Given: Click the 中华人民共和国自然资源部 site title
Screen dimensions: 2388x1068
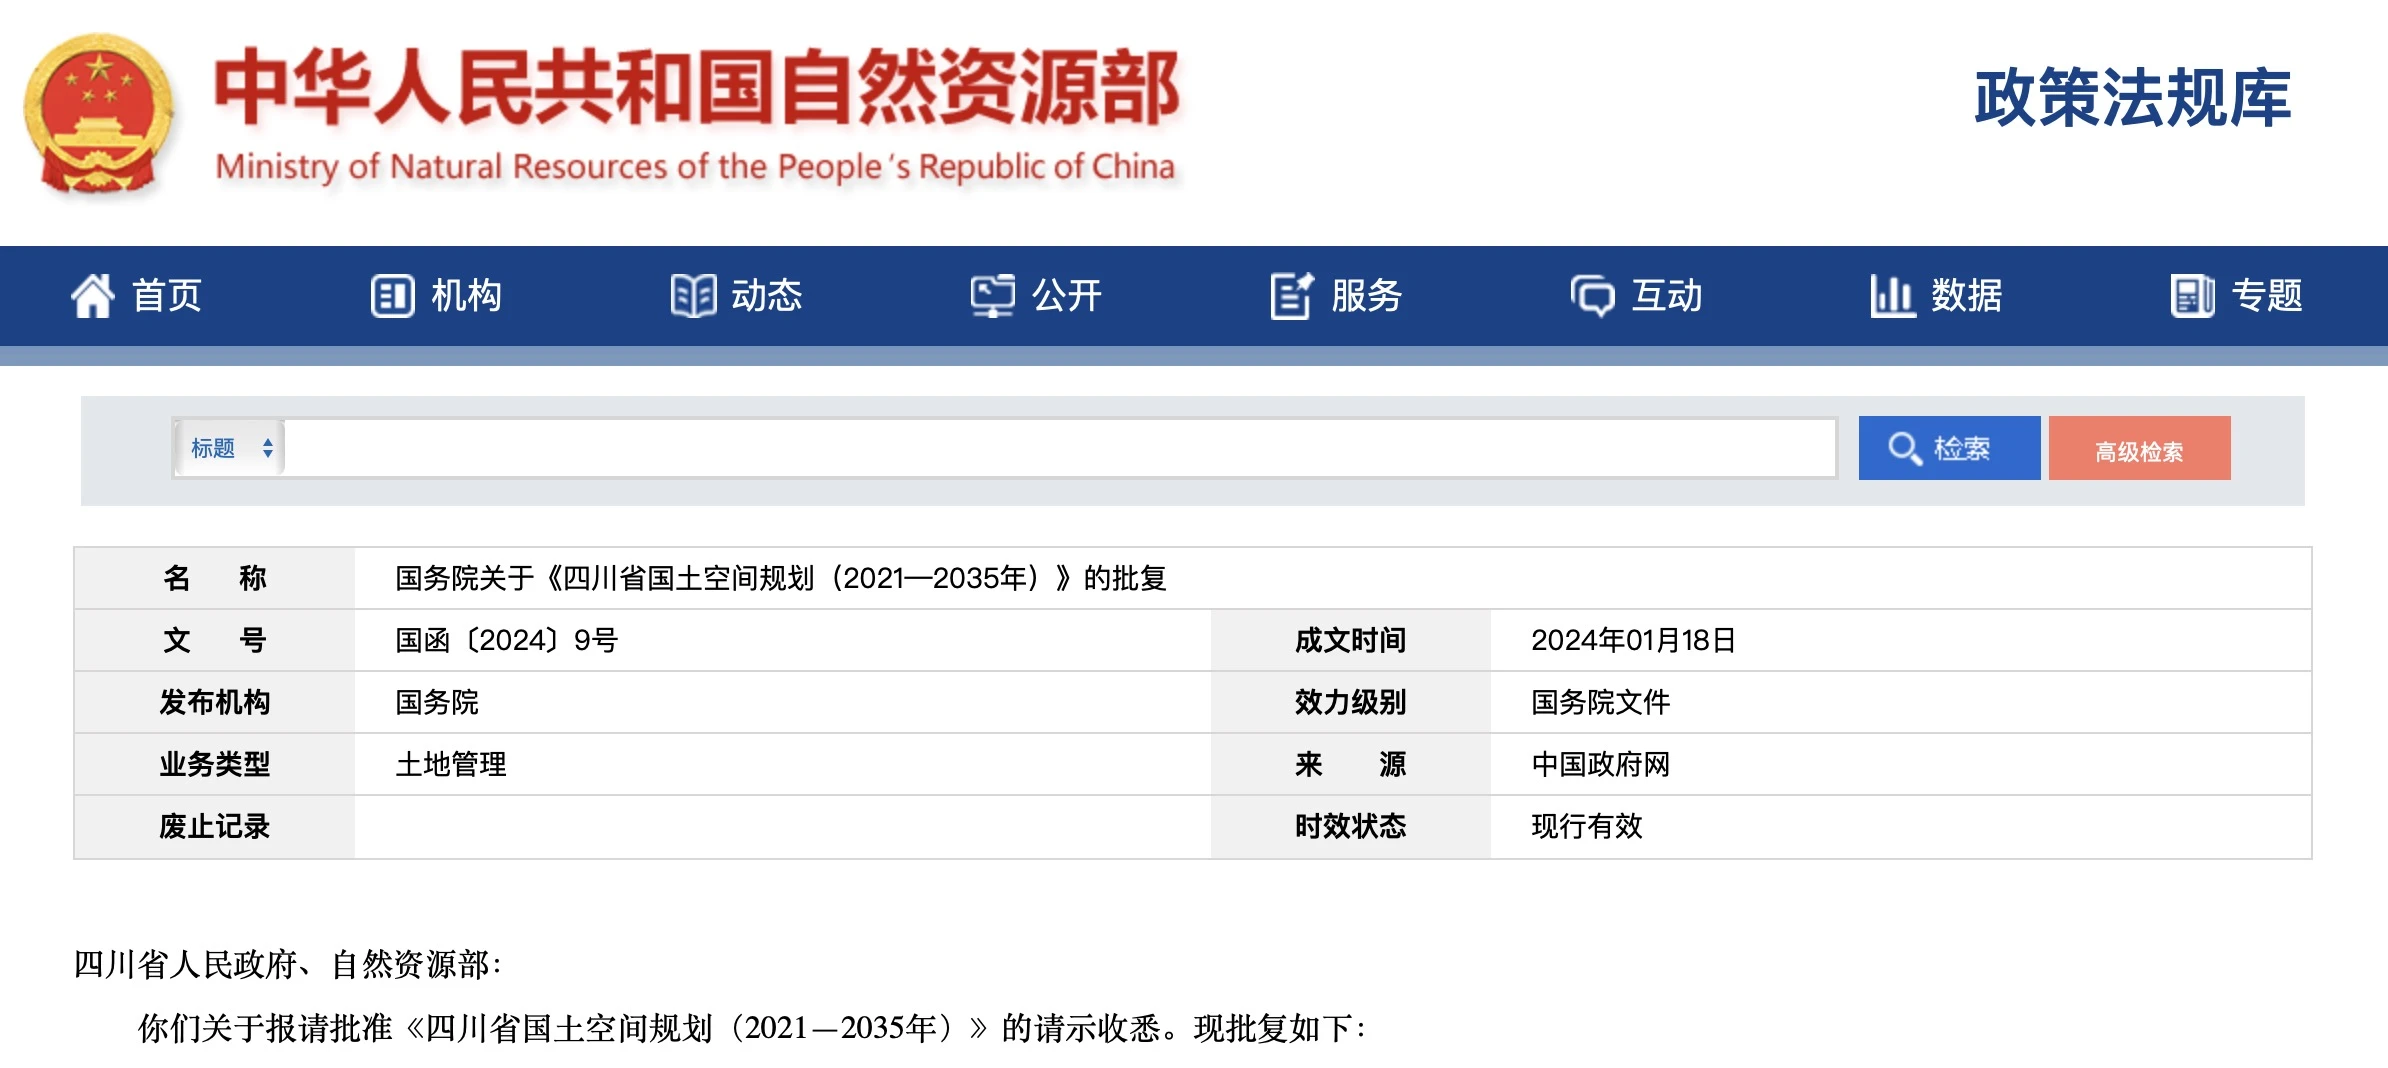Looking at the screenshot, I should 697,88.
